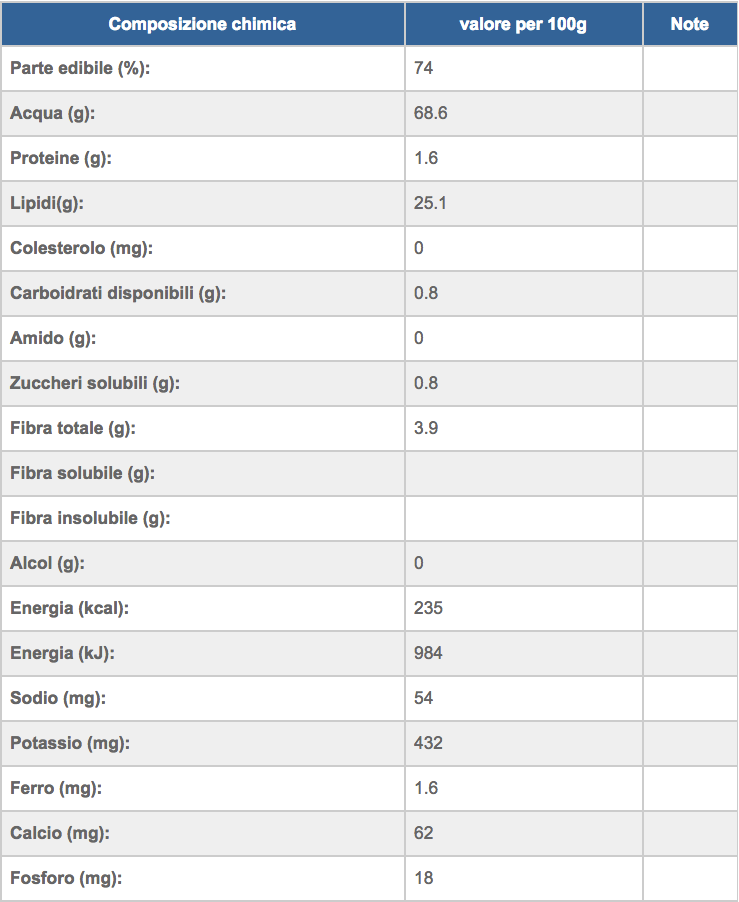Click the Potassio (mg) value 432
The image size is (739, 902).
click(428, 743)
